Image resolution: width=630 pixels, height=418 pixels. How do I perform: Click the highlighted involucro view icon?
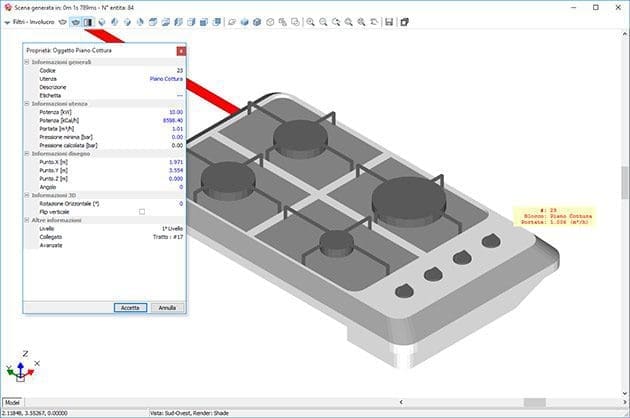(76, 21)
